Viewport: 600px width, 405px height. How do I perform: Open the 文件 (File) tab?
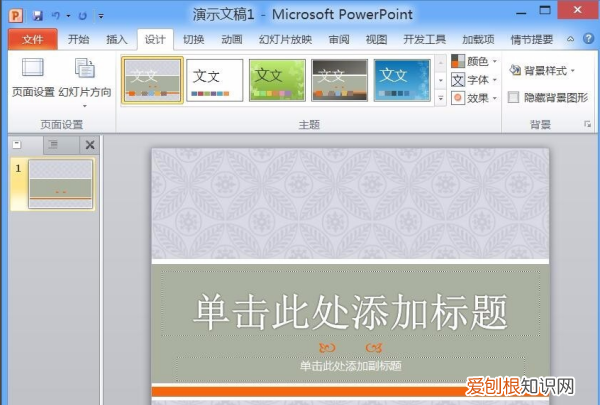pyautogui.click(x=33, y=39)
